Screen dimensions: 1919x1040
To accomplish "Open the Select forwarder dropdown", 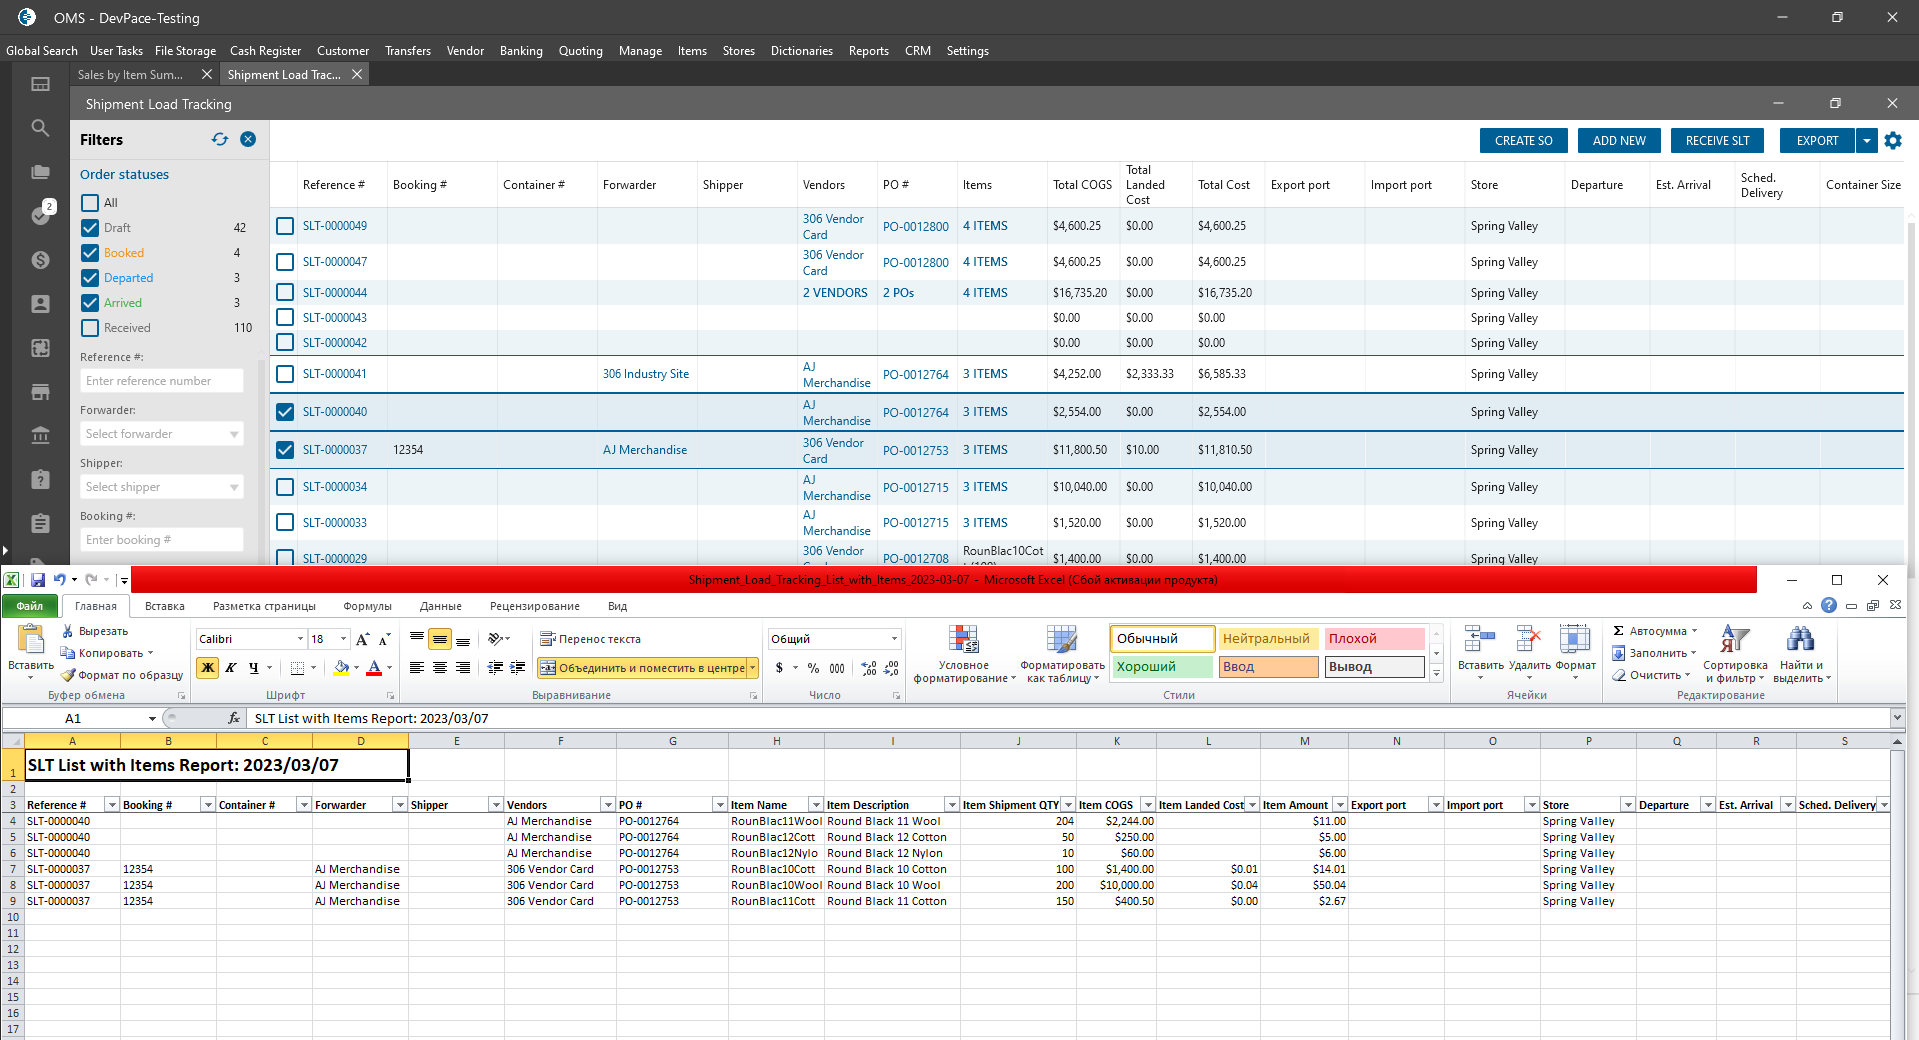I will pos(162,434).
